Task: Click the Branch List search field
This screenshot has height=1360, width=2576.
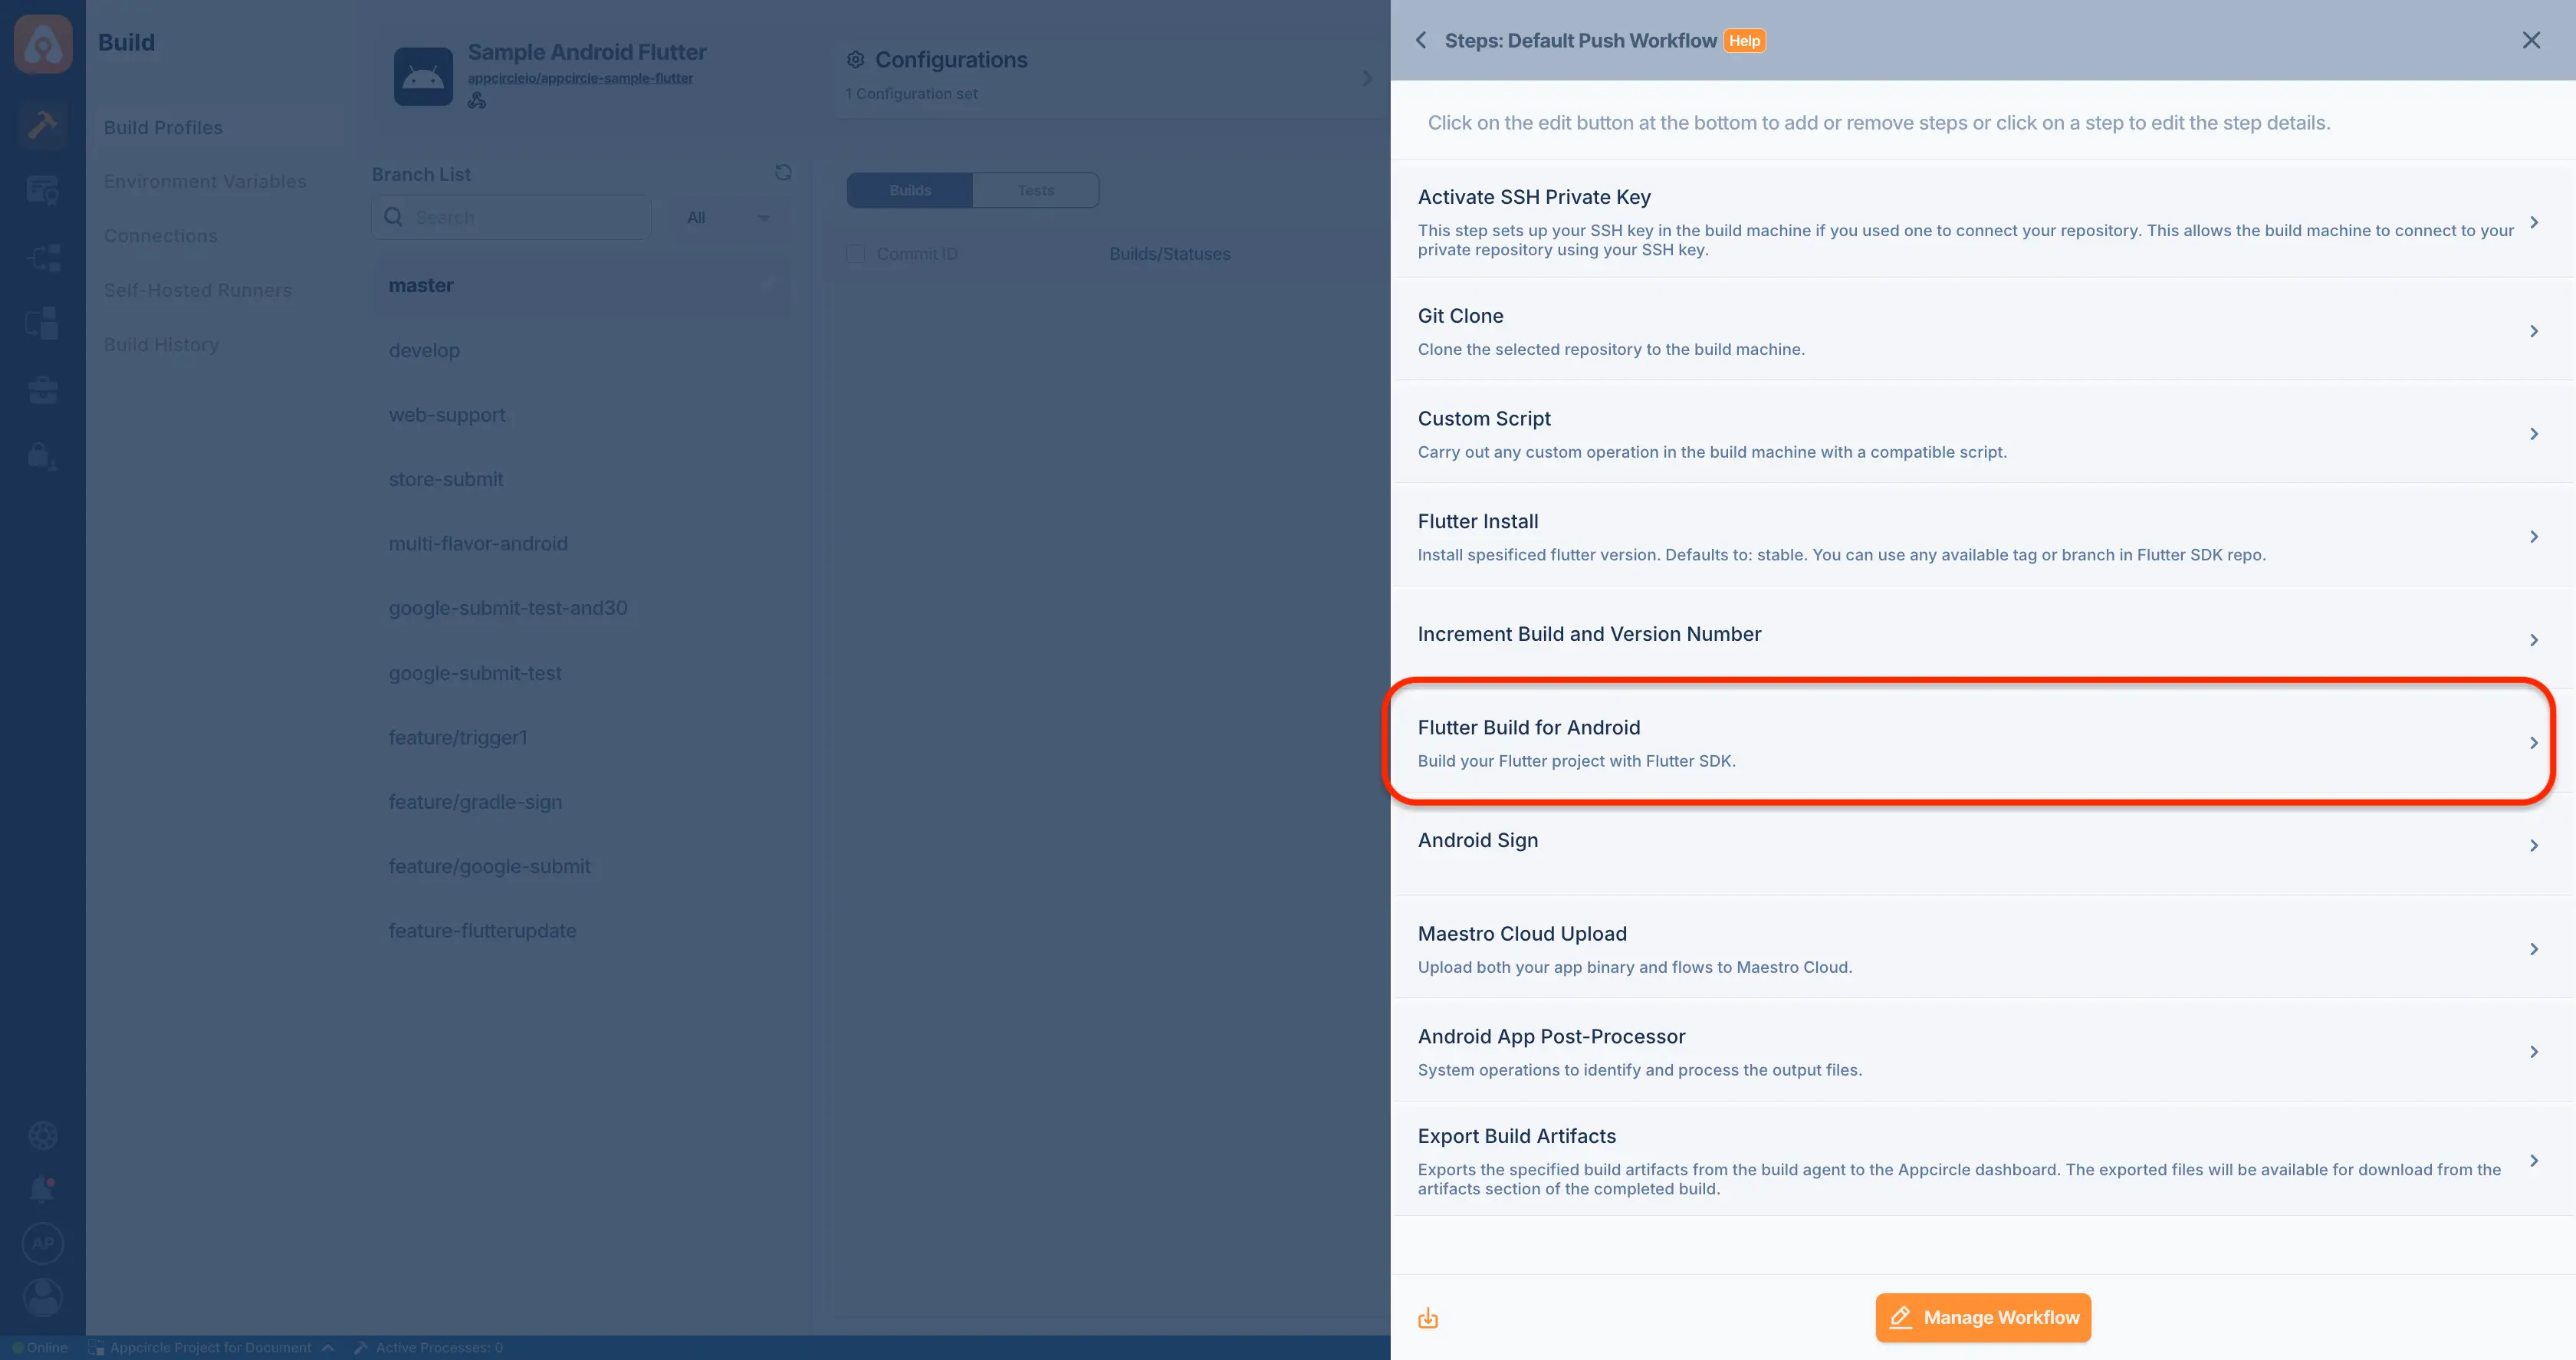Action: [512, 217]
